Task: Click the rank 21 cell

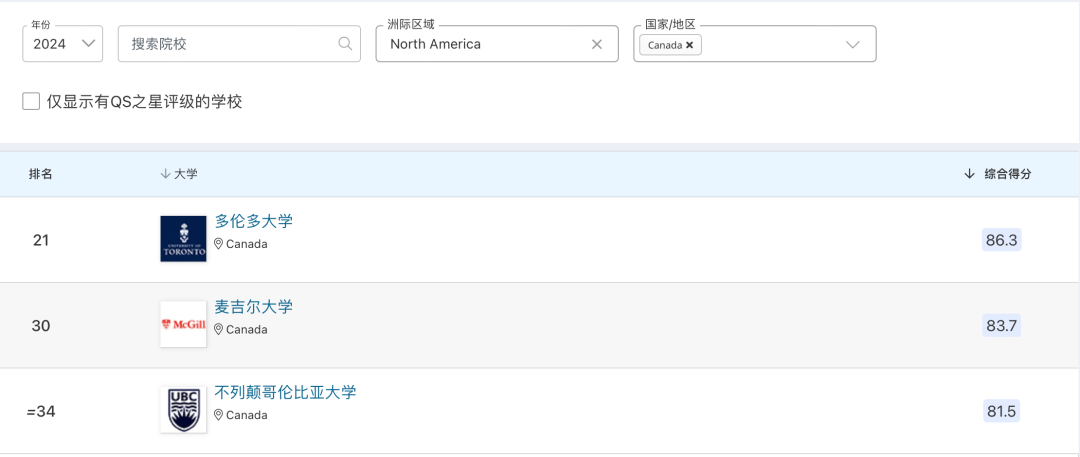Action: [41, 241]
